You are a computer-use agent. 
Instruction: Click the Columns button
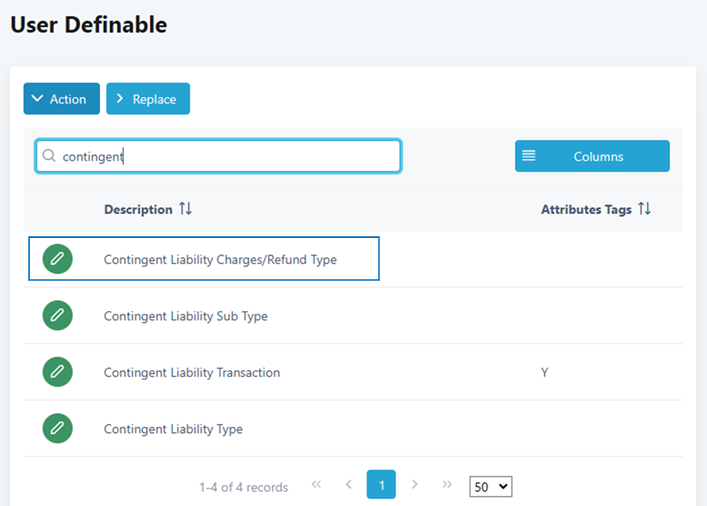(x=592, y=156)
